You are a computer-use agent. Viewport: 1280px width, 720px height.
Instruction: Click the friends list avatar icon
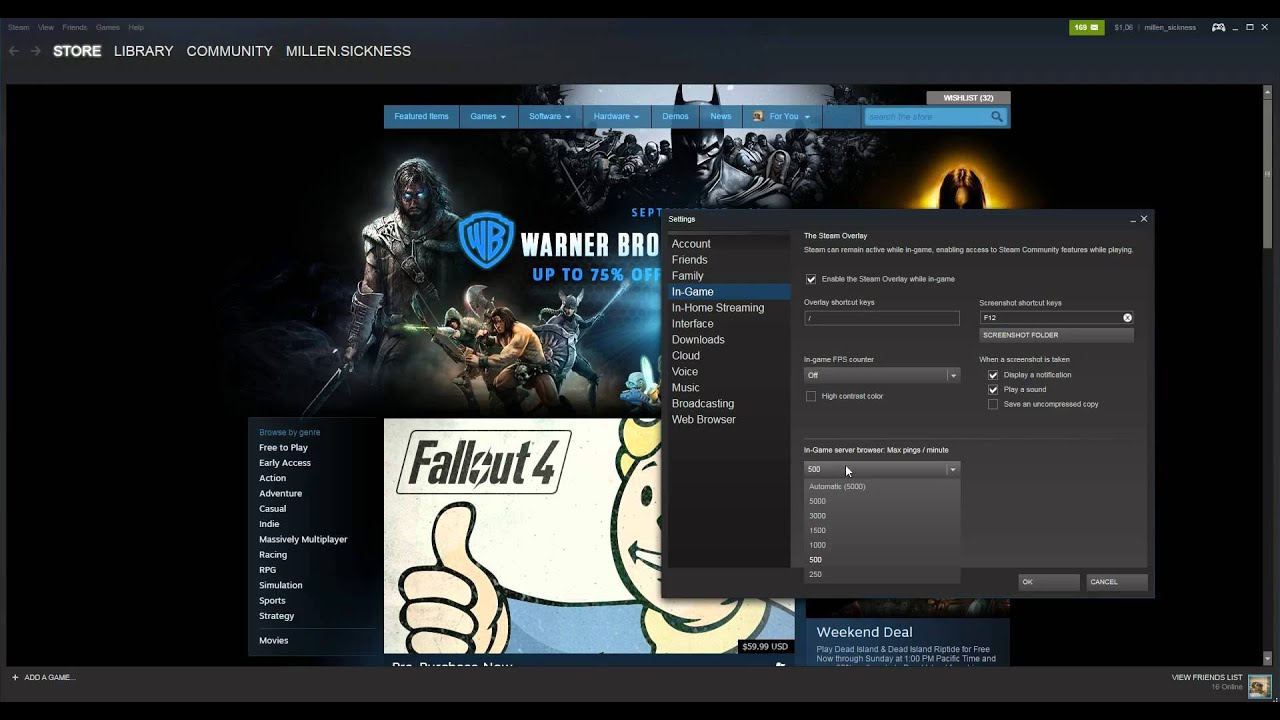tap(1259, 686)
